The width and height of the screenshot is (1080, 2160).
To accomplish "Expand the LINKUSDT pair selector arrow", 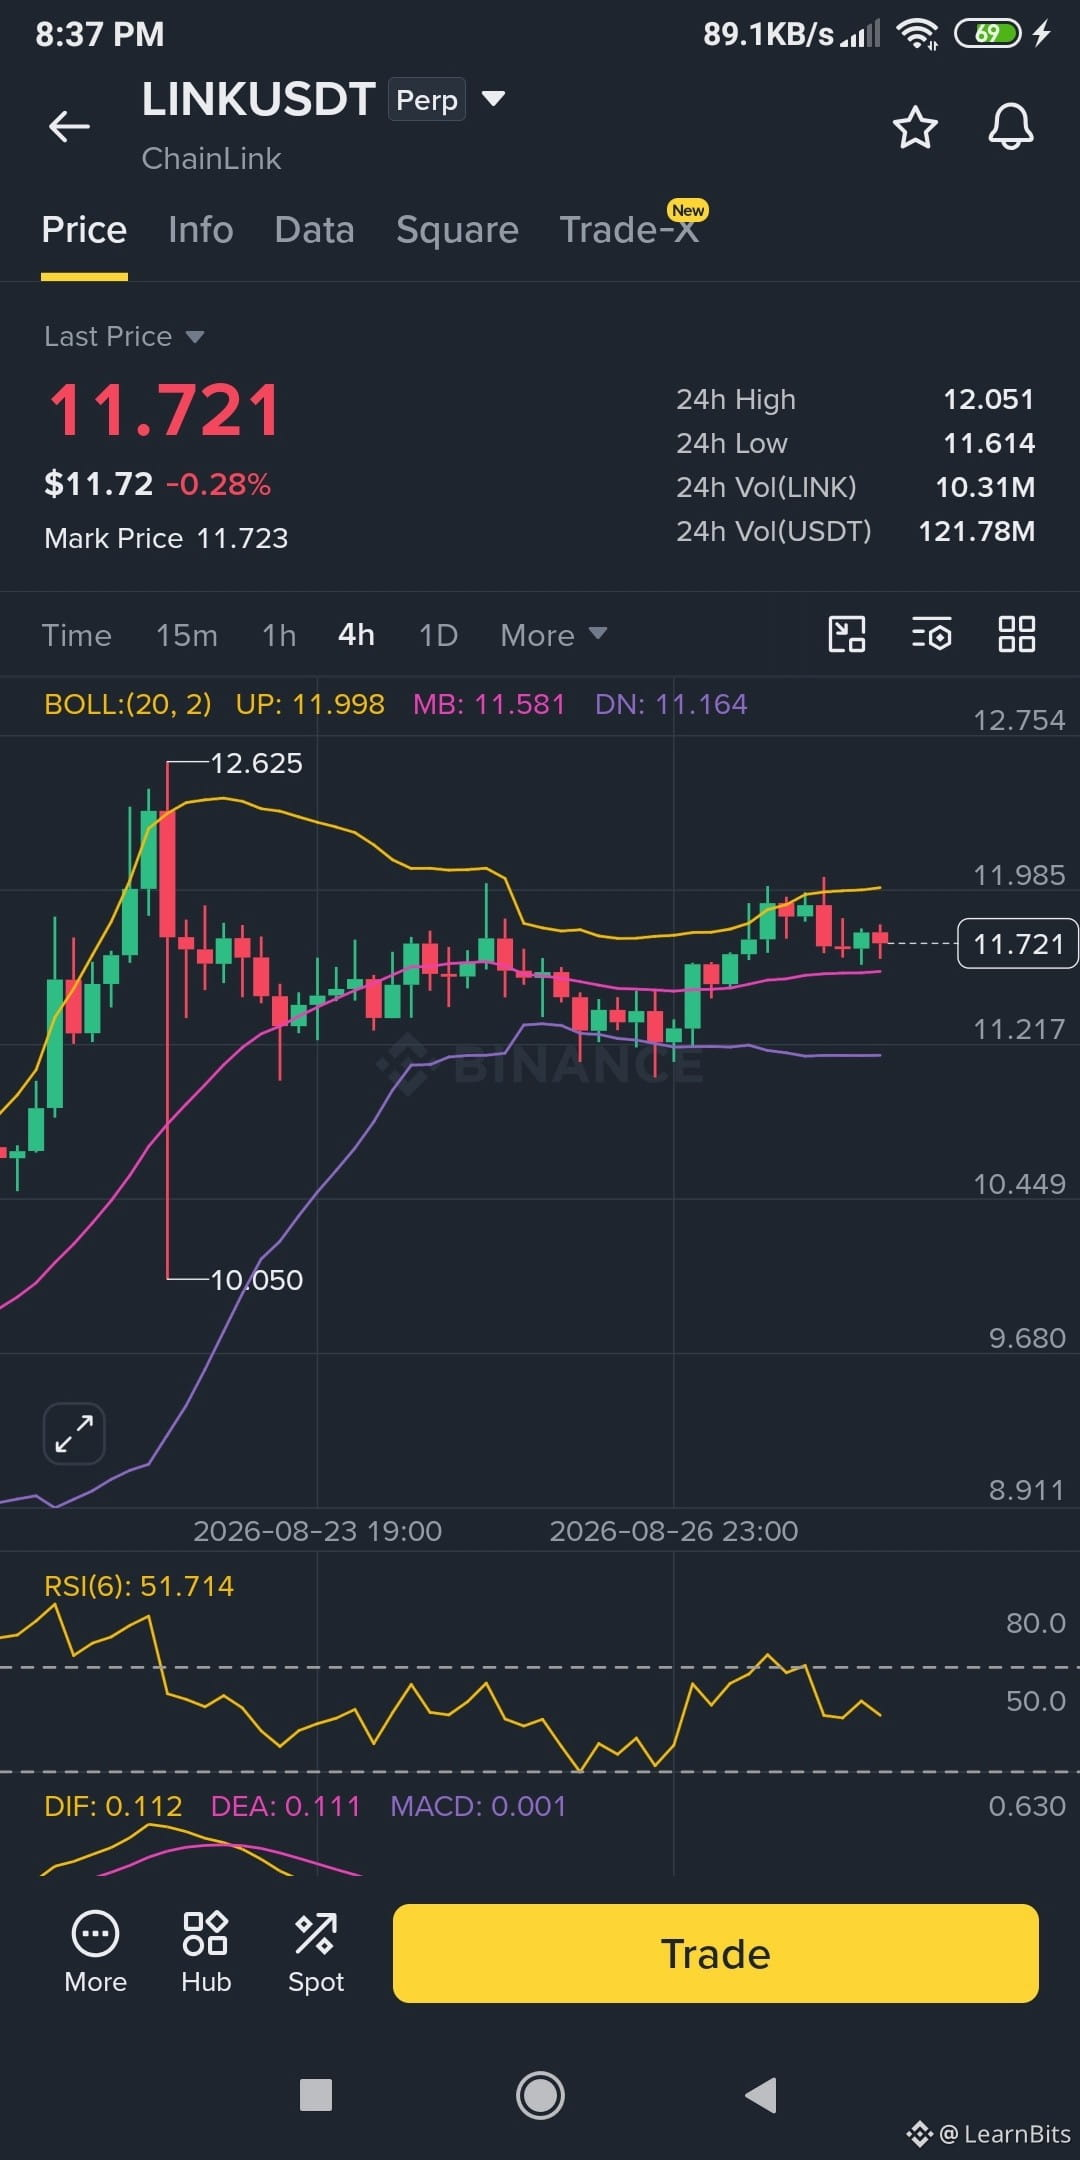I will pos(493,98).
